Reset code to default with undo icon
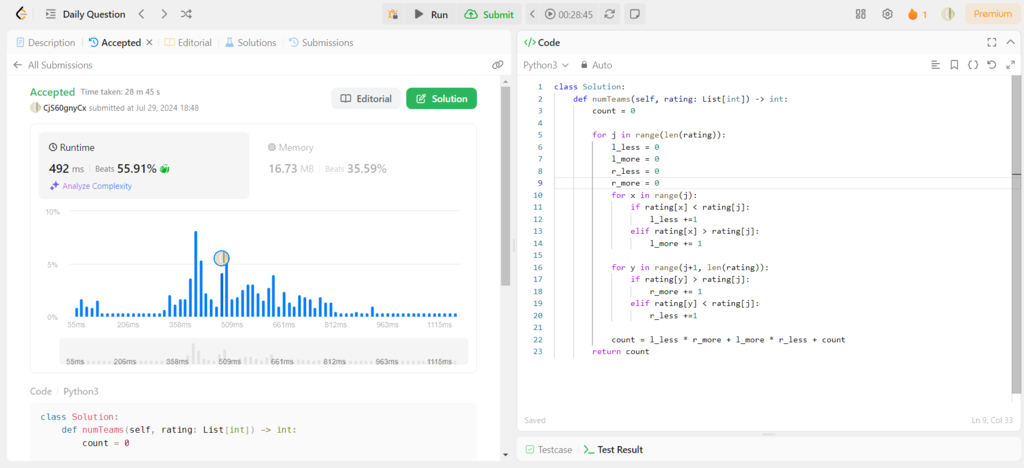The image size is (1024, 468). click(x=992, y=65)
